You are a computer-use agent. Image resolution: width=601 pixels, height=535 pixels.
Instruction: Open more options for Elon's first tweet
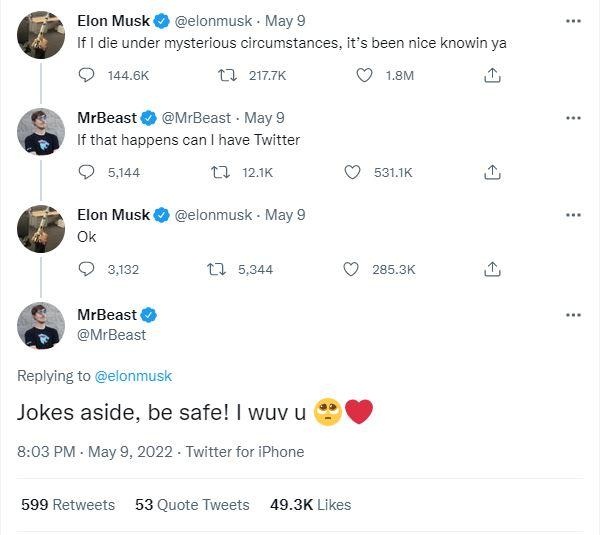pyautogui.click(x=573, y=21)
